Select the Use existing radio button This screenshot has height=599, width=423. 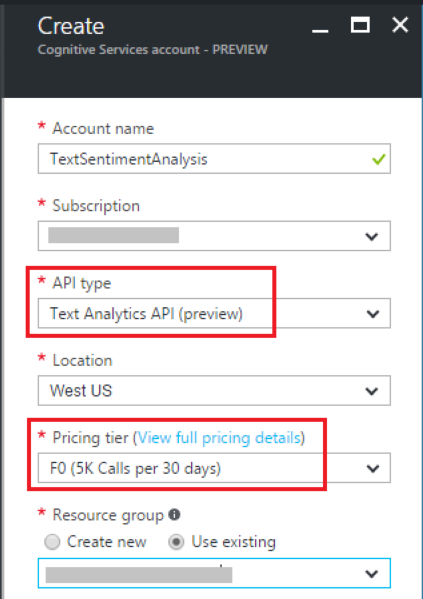pos(176,542)
